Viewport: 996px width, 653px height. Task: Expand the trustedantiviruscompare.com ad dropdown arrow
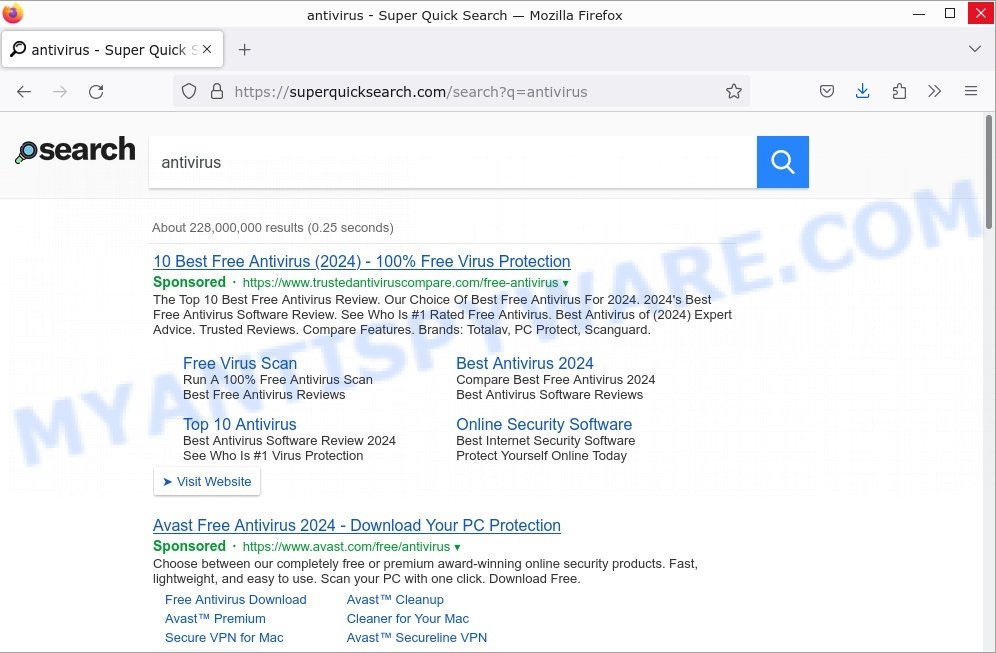[565, 283]
